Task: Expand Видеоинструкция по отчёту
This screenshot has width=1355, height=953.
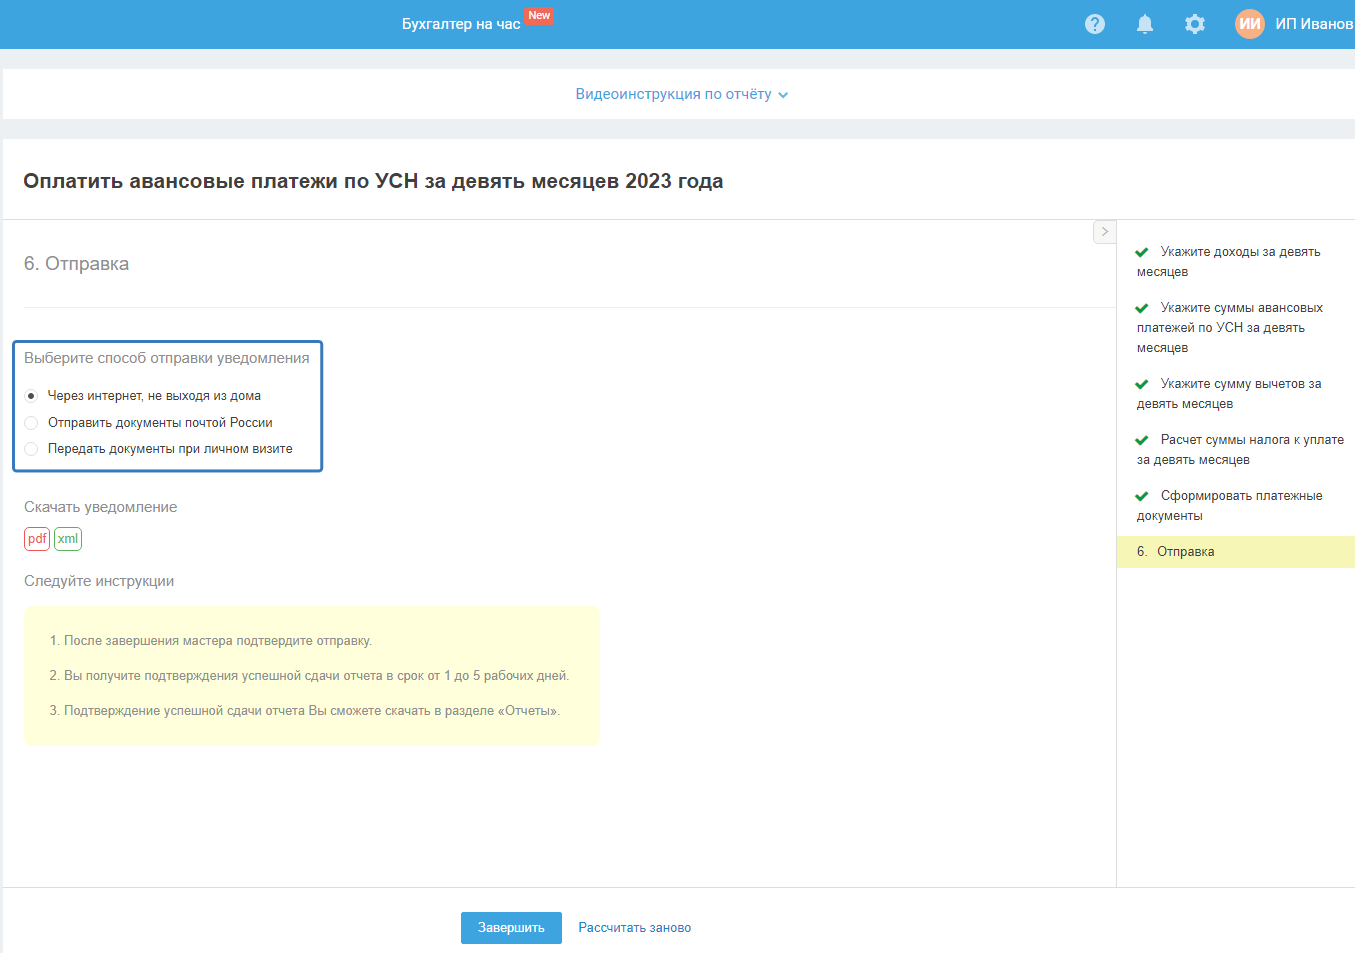Action: click(x=682, y=94)
